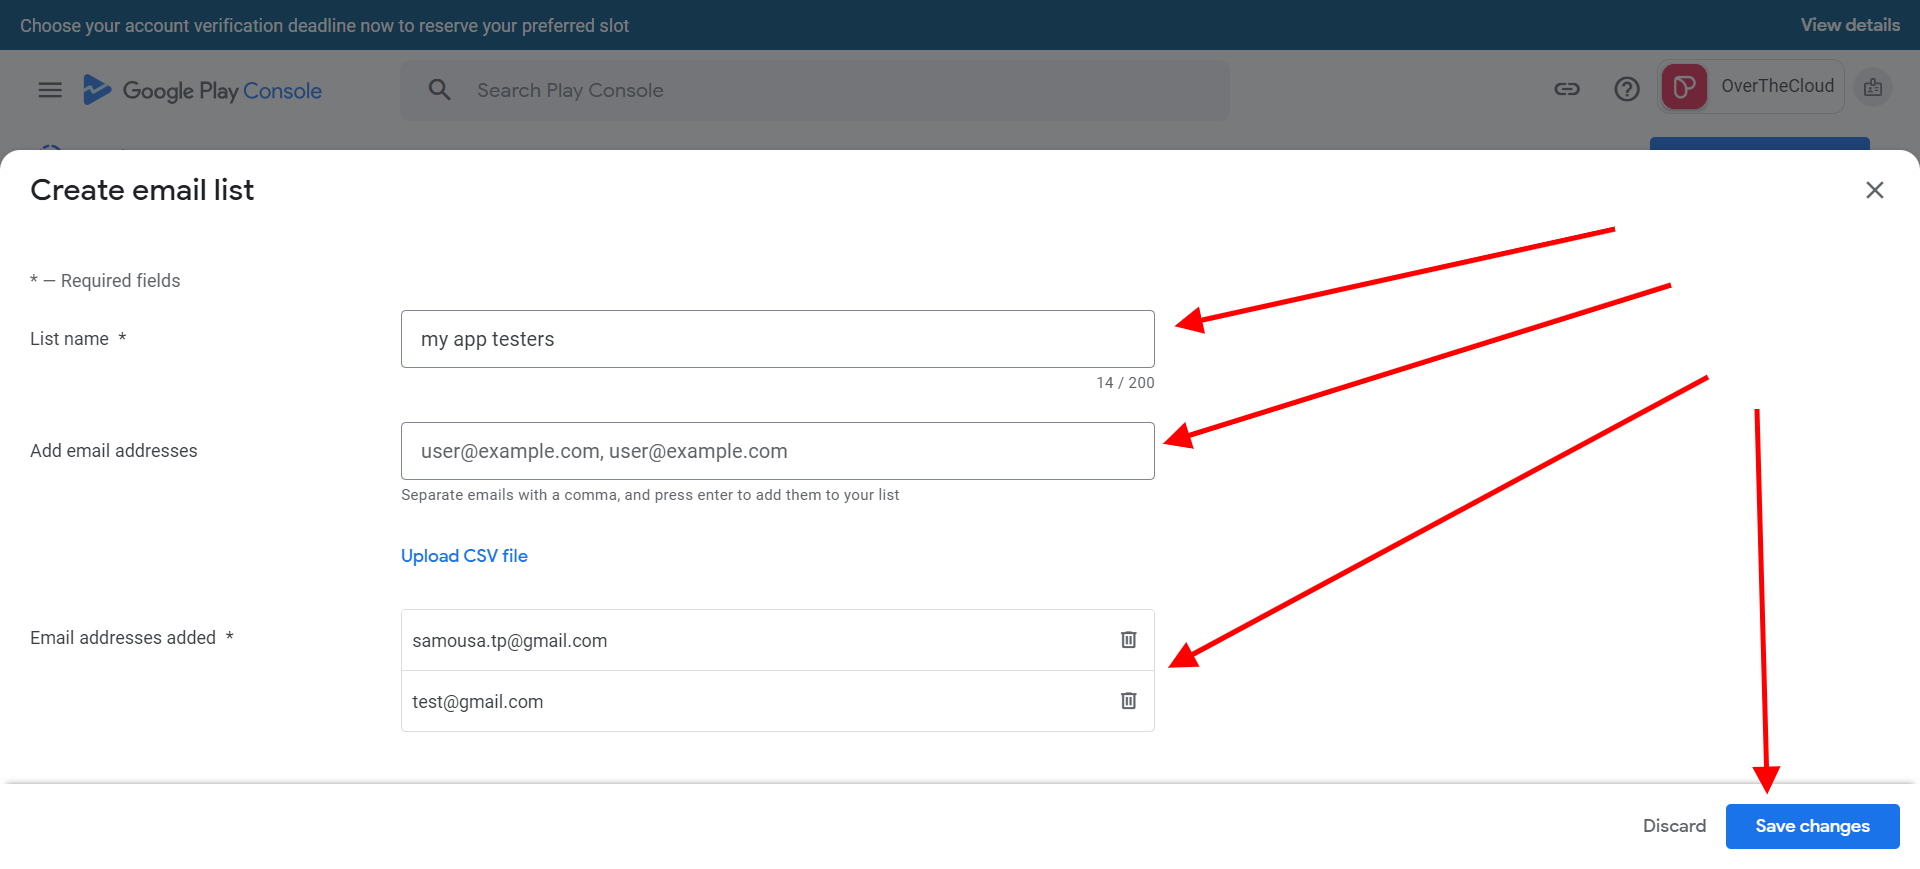Open the hamburger navigation menu
Image resolution: width=1920 pixels, height=869 pixels.
pos(50,90)
